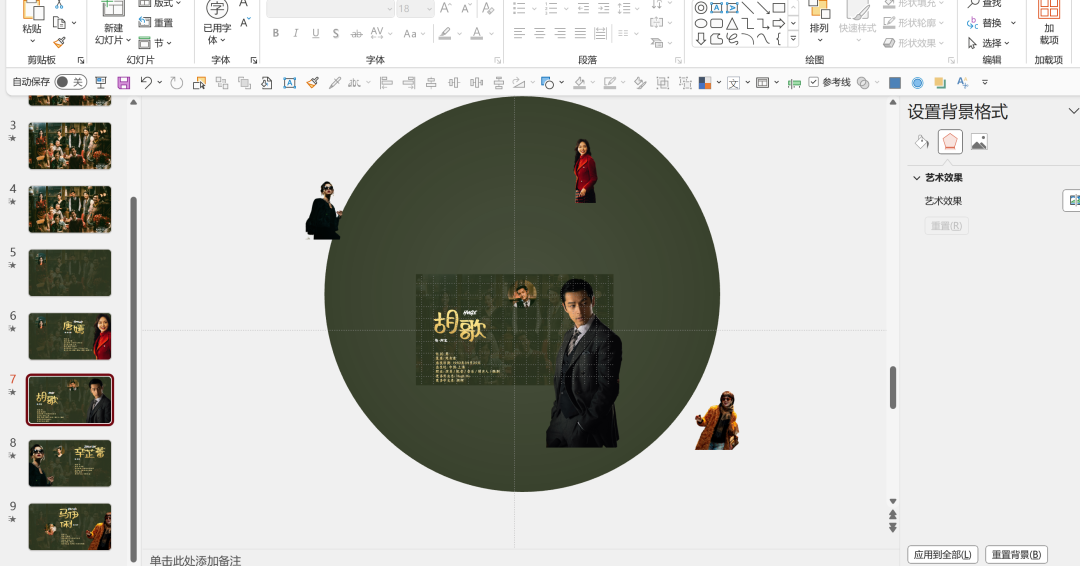Open the Effects pentagon tab in pane
1080x566 pixels.
tap(950, 142)
